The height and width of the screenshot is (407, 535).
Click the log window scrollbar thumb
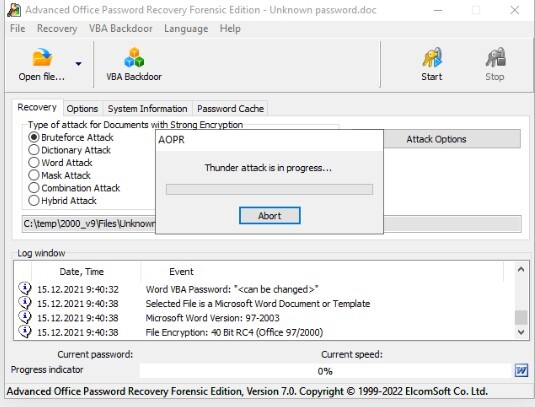[x=521, y=317]
